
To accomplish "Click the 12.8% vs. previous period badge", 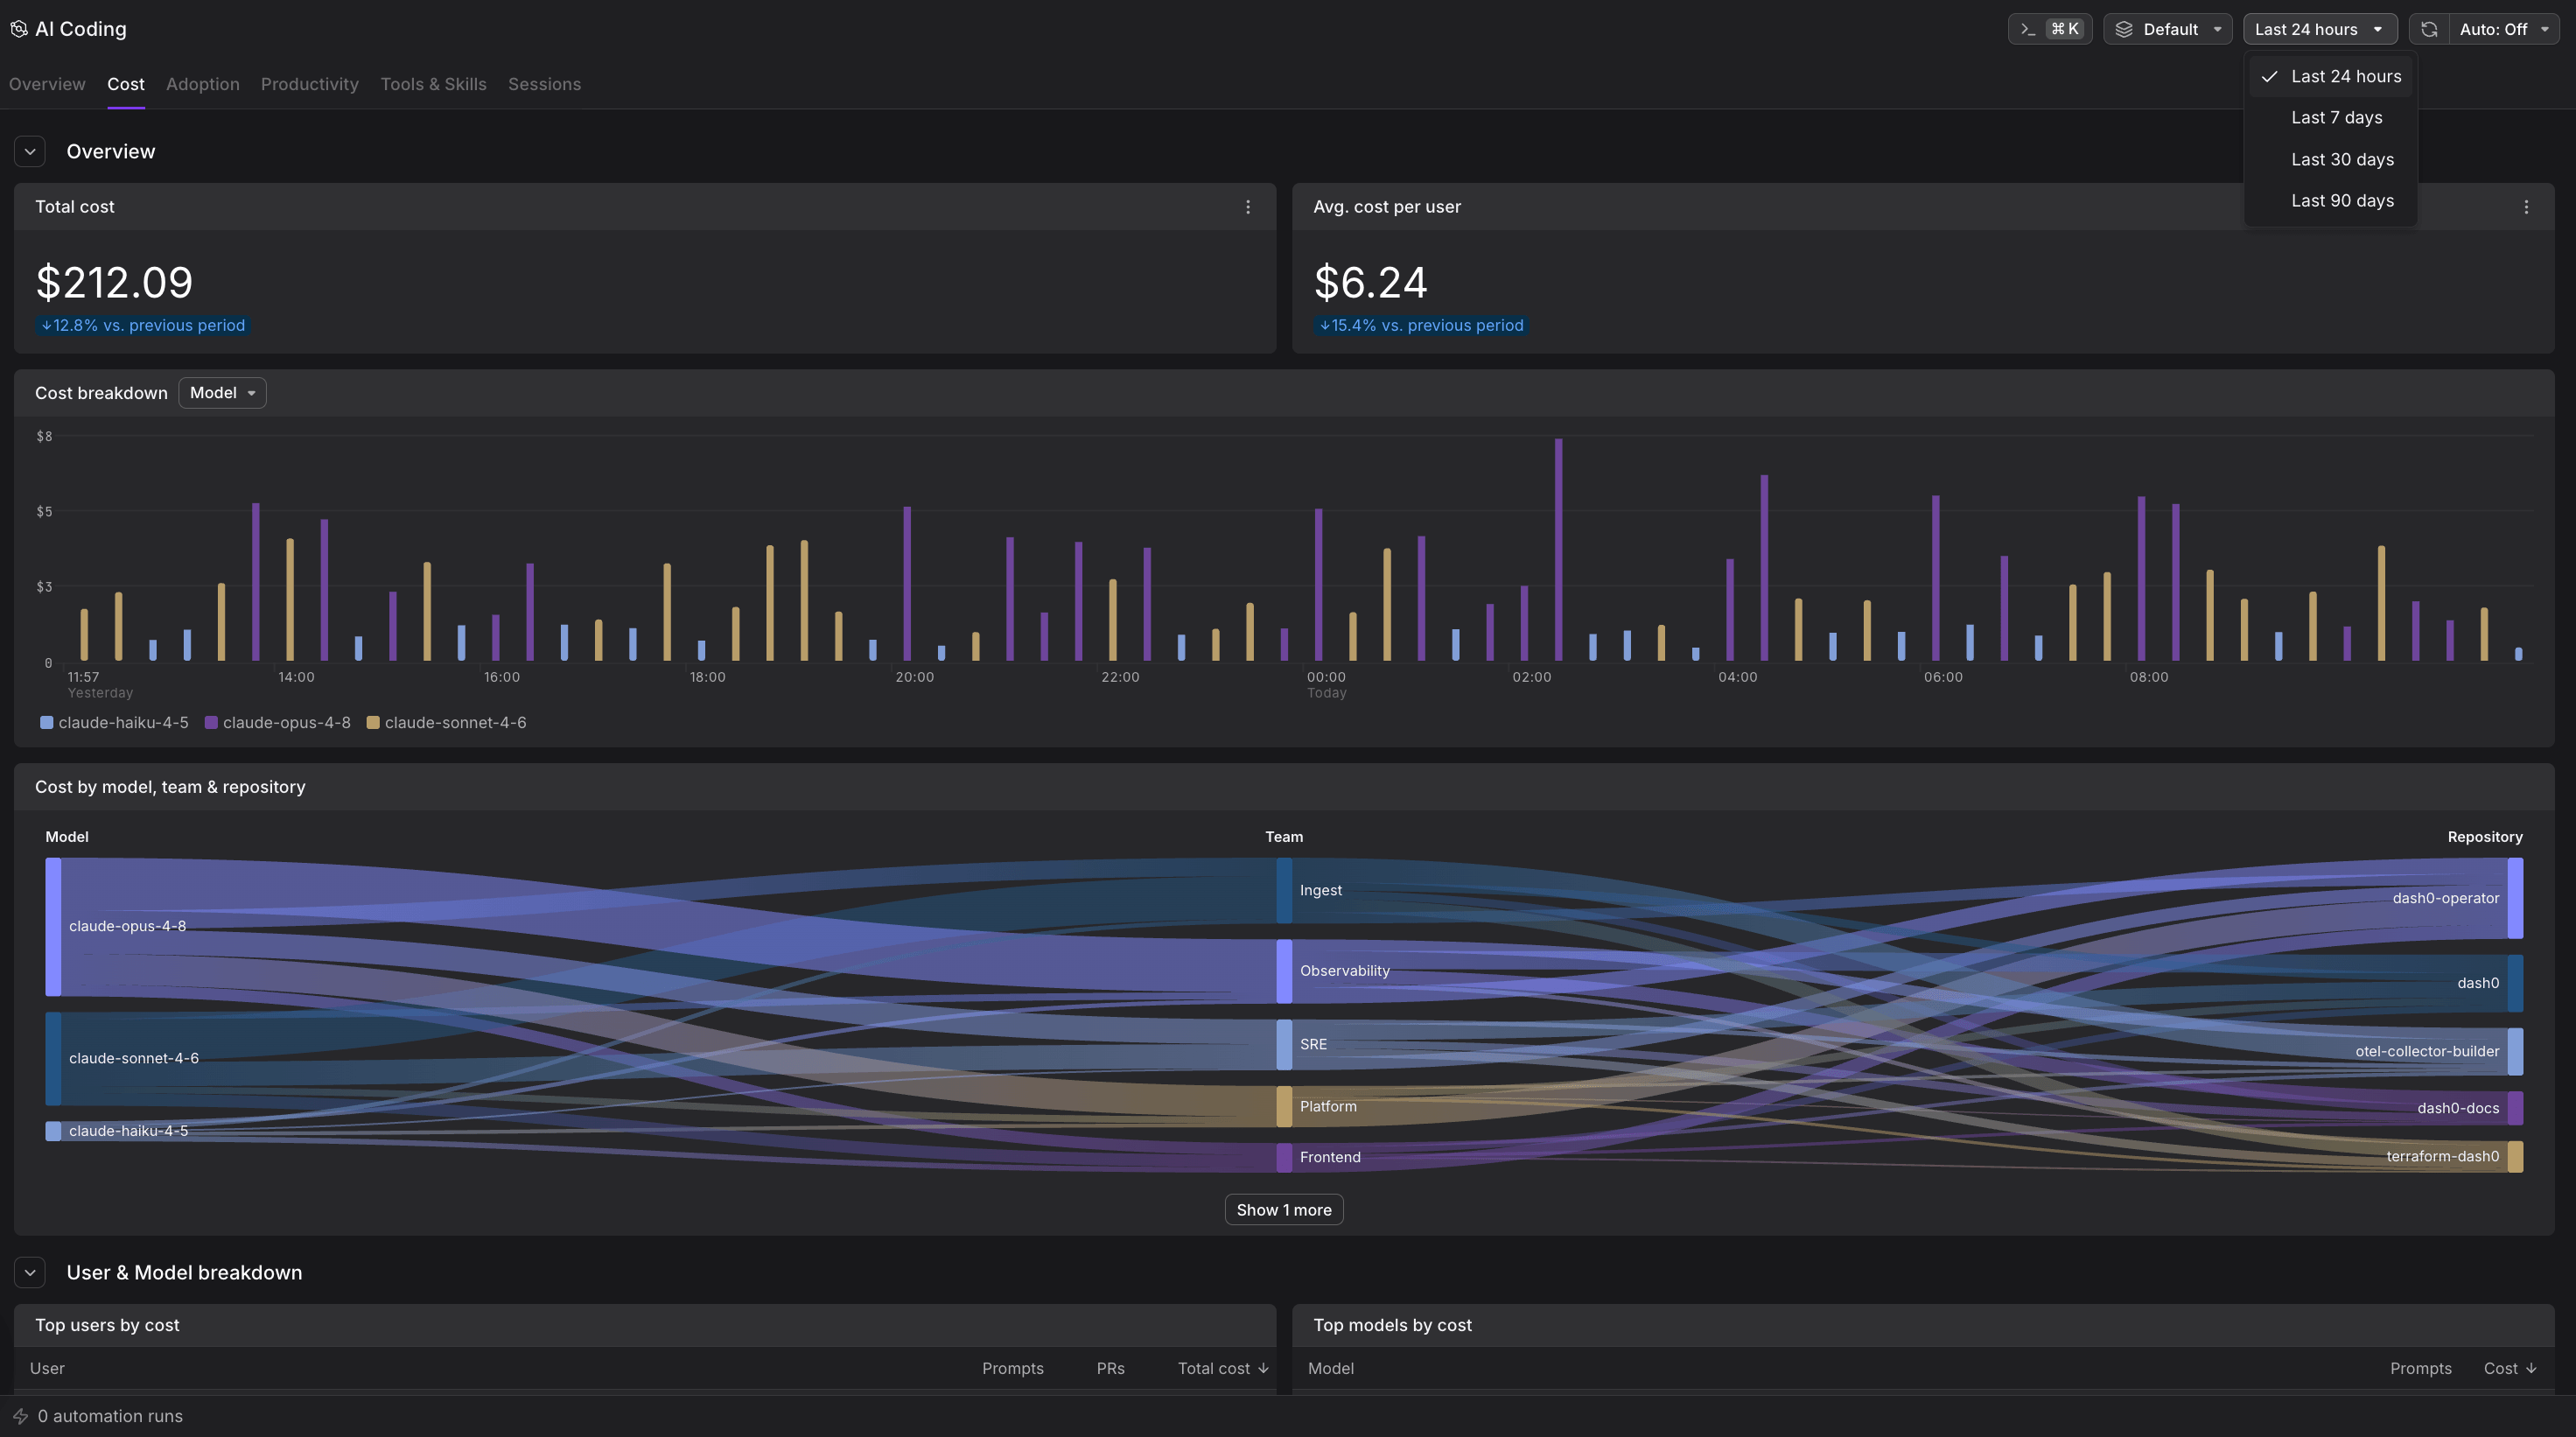I will [x=143, y=325].
